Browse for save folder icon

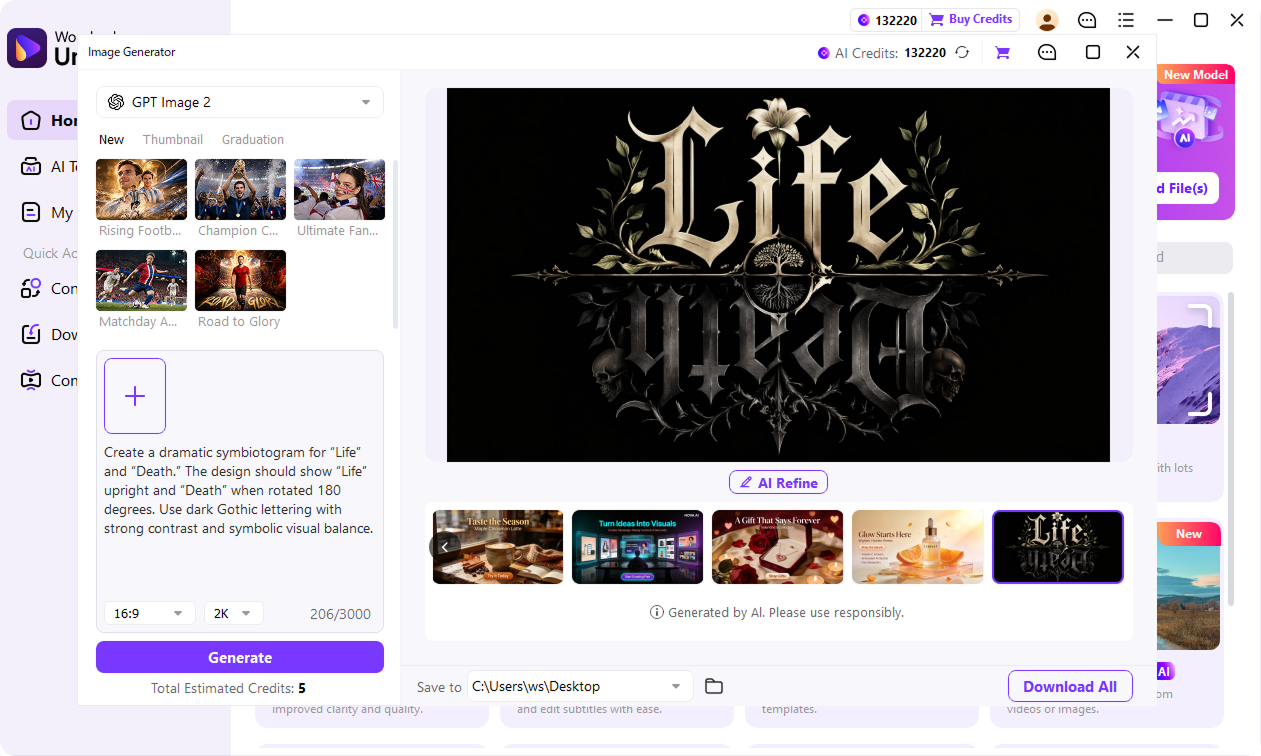click(x=713, y=686)
